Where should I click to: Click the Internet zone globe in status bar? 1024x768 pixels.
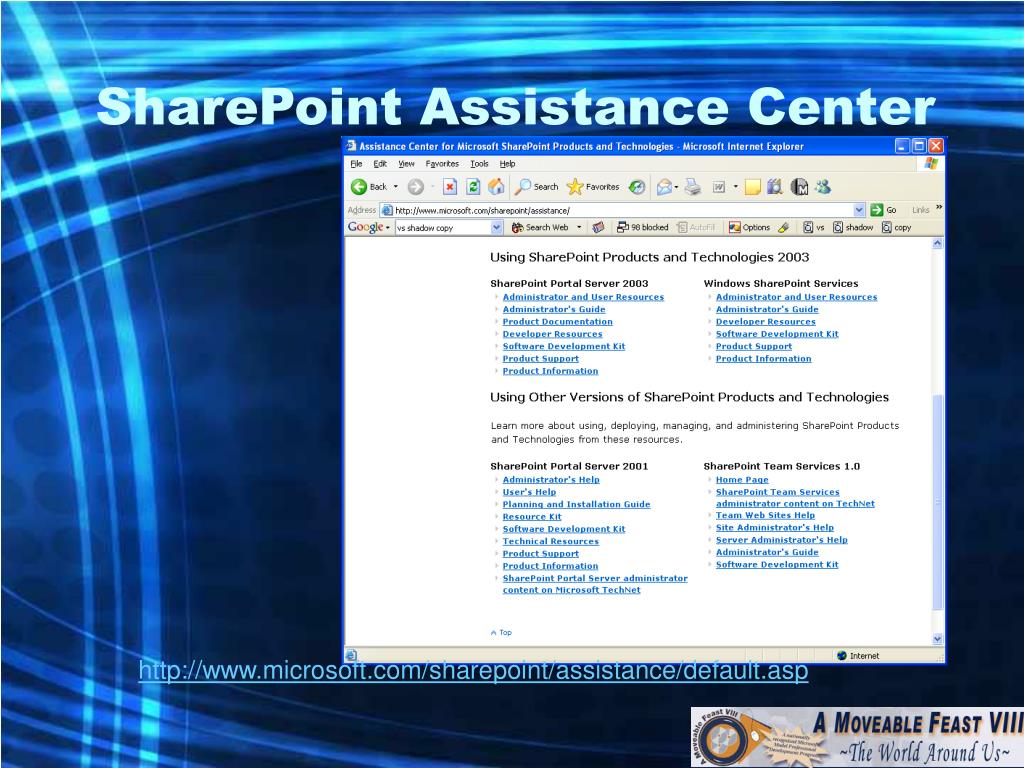tap(842, 656)
